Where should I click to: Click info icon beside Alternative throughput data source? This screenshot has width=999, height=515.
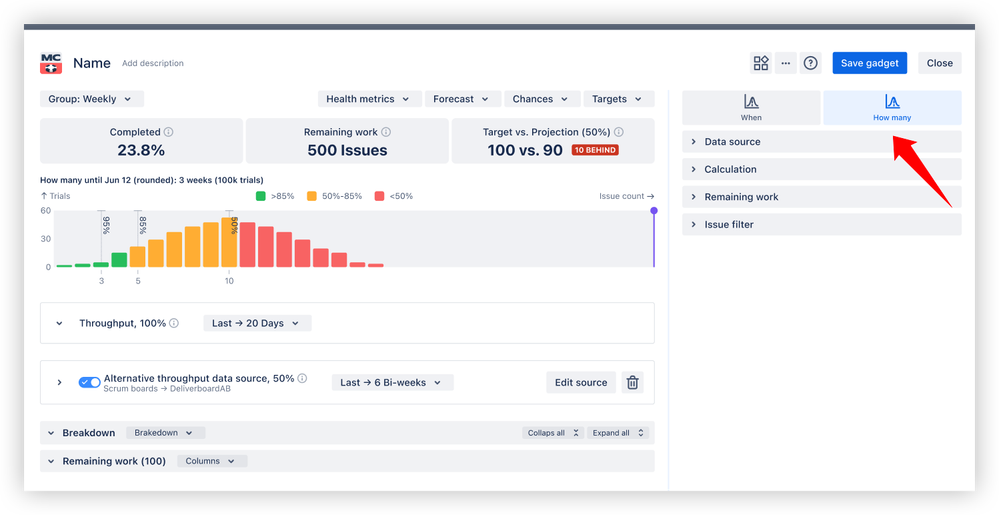(302, 378)
